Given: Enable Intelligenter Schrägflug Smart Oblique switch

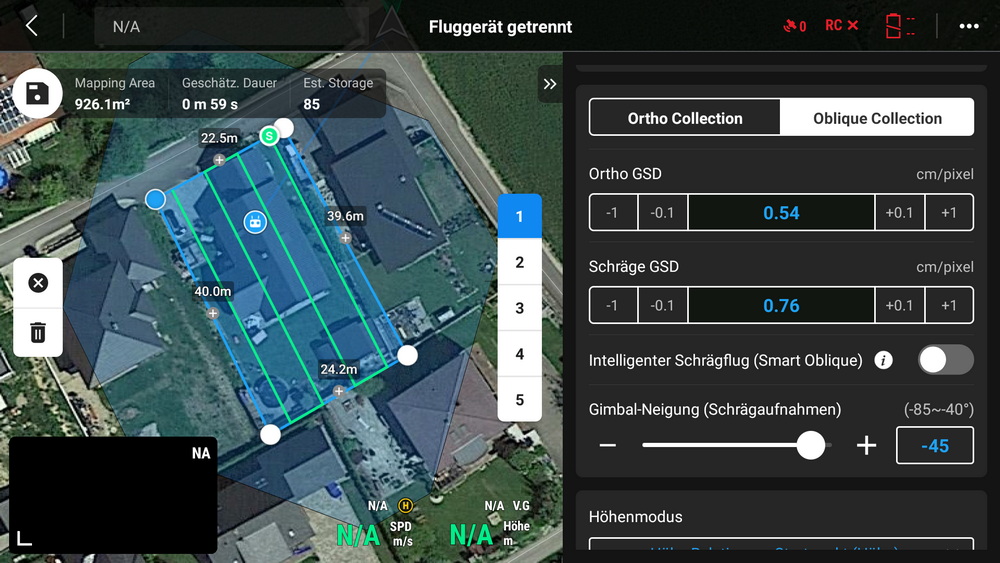Looking at the screenshot, I should (x=945, y=360).
